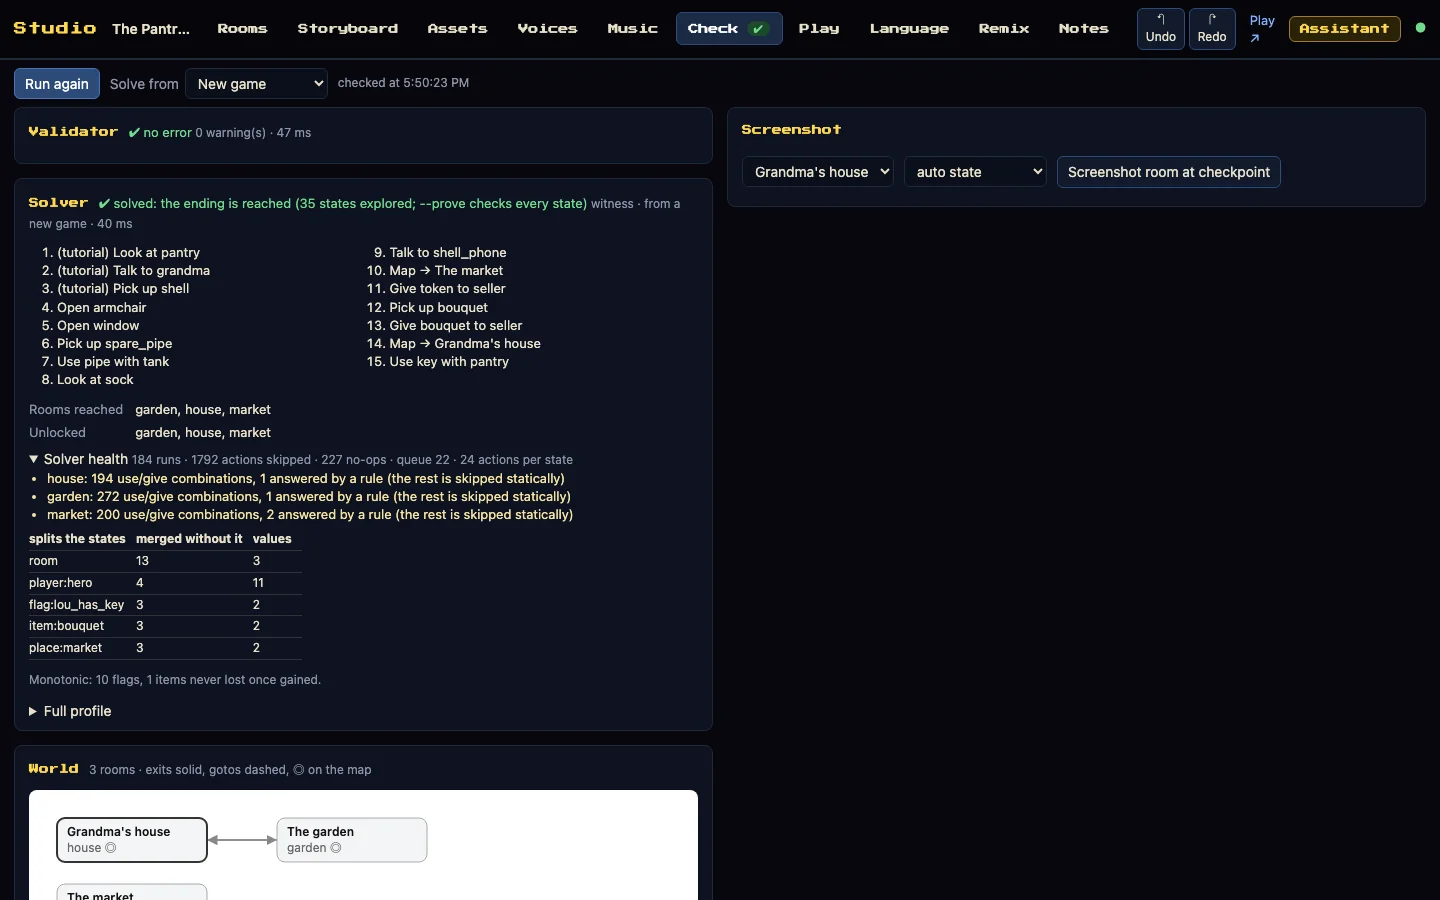Viewport: 1440px width, 900px height.
Task: Switch to the Remix tab
Action: point(1004,29)
